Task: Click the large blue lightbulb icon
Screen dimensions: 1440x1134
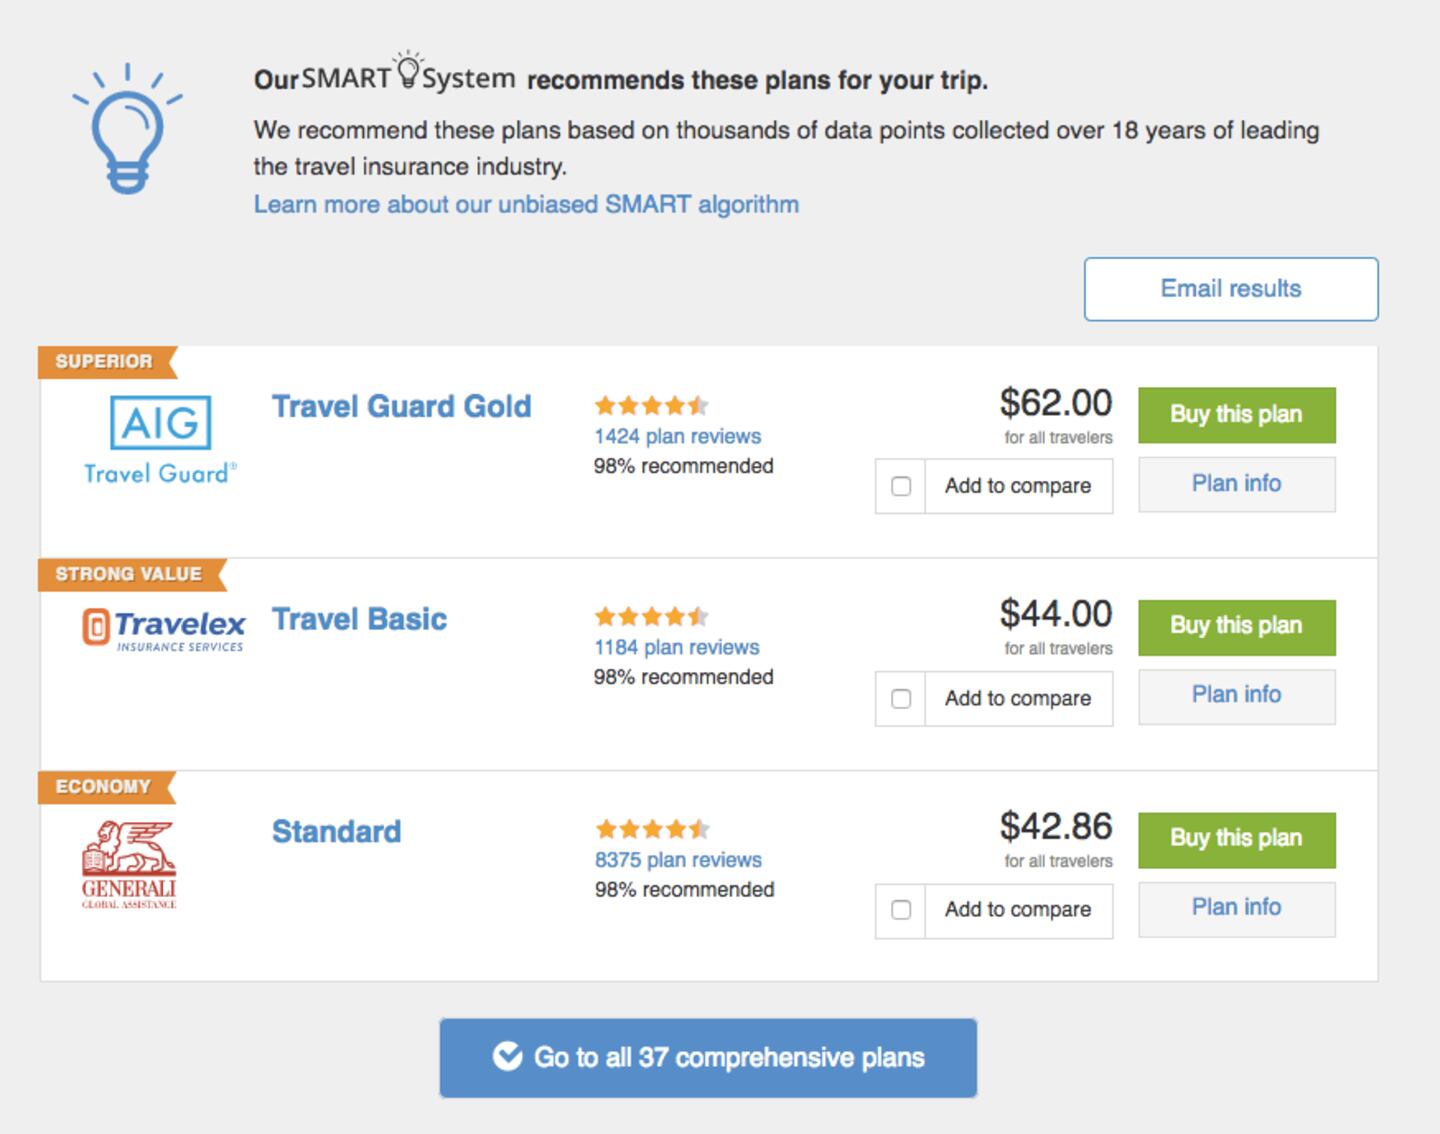Action: 127,130
